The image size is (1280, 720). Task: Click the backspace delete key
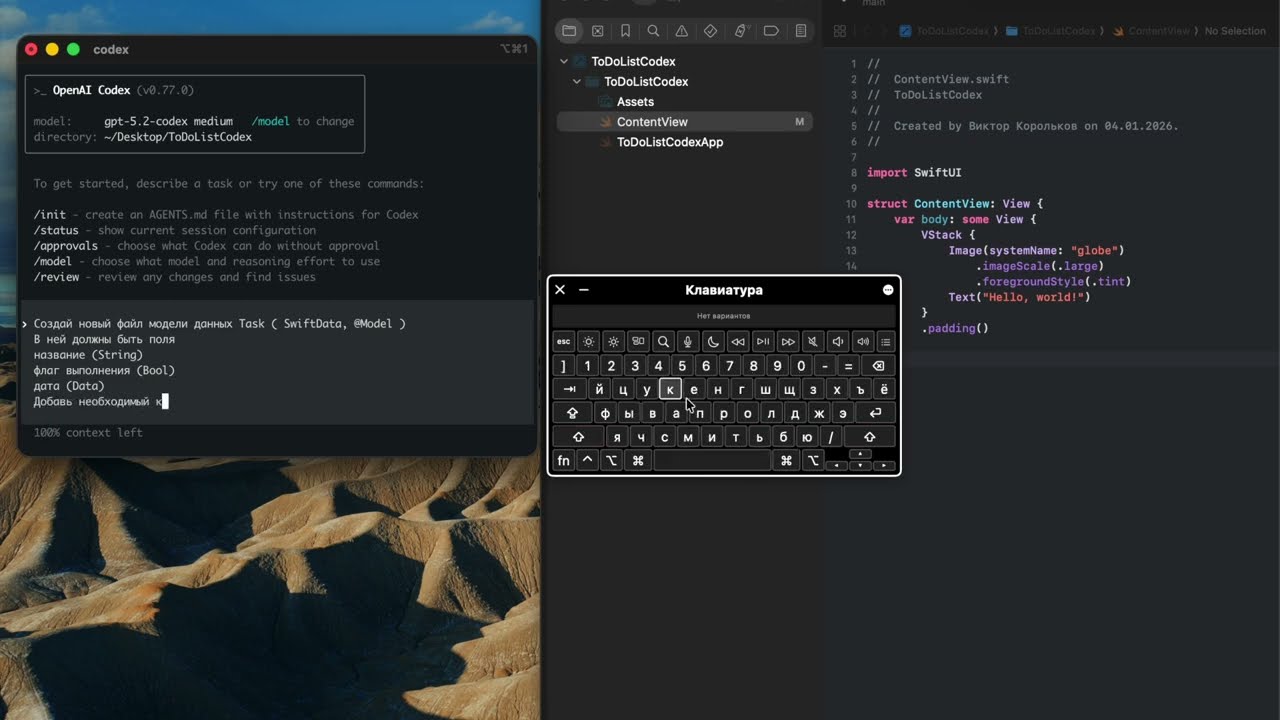(x=878, y=366)
